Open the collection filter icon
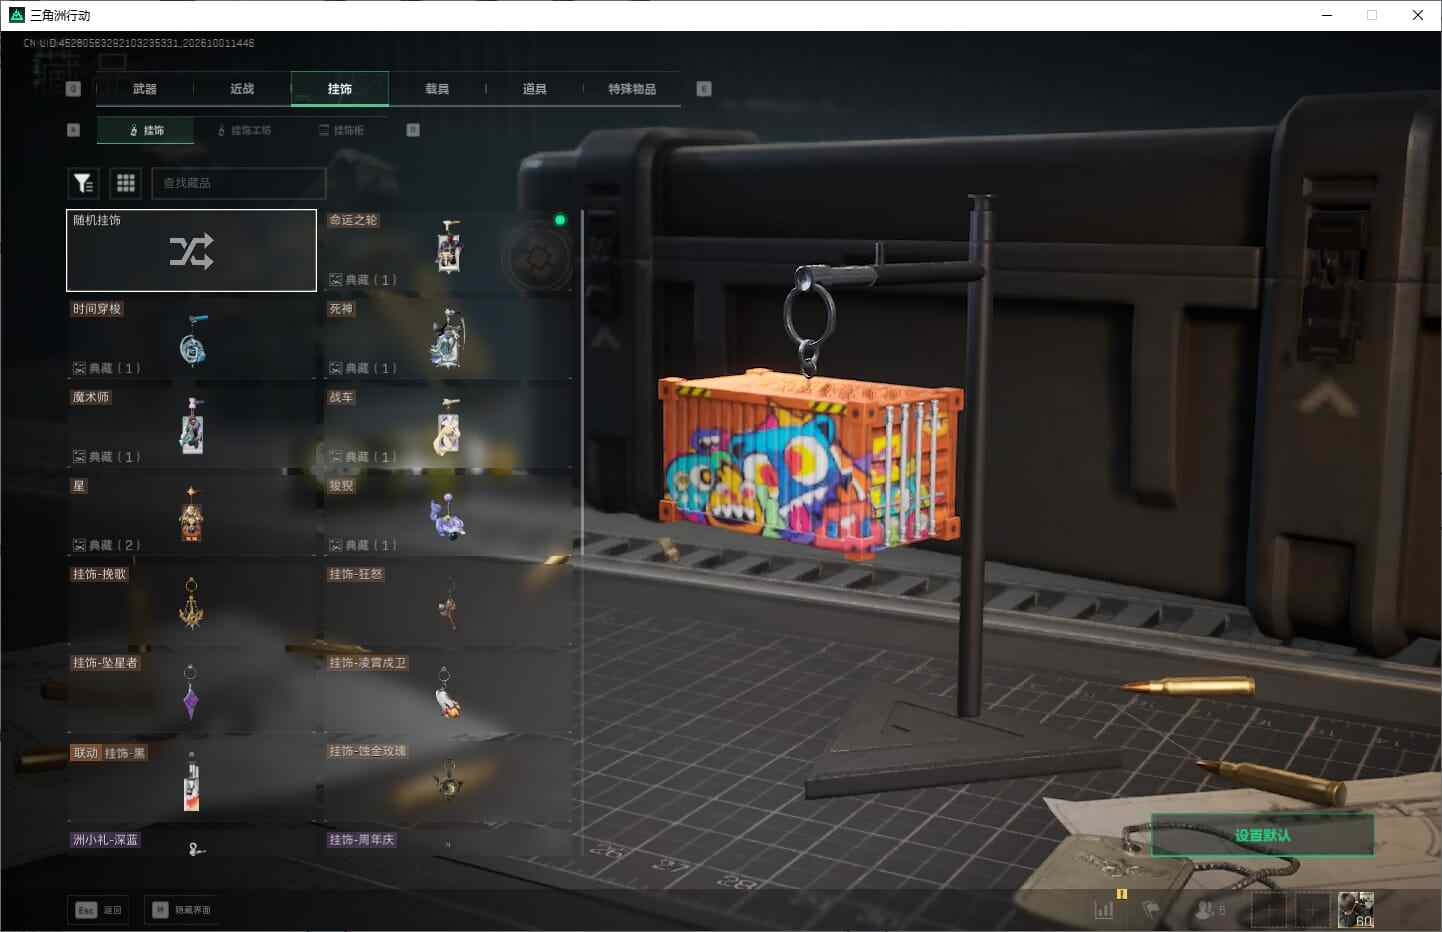 [x=83, y=183]
